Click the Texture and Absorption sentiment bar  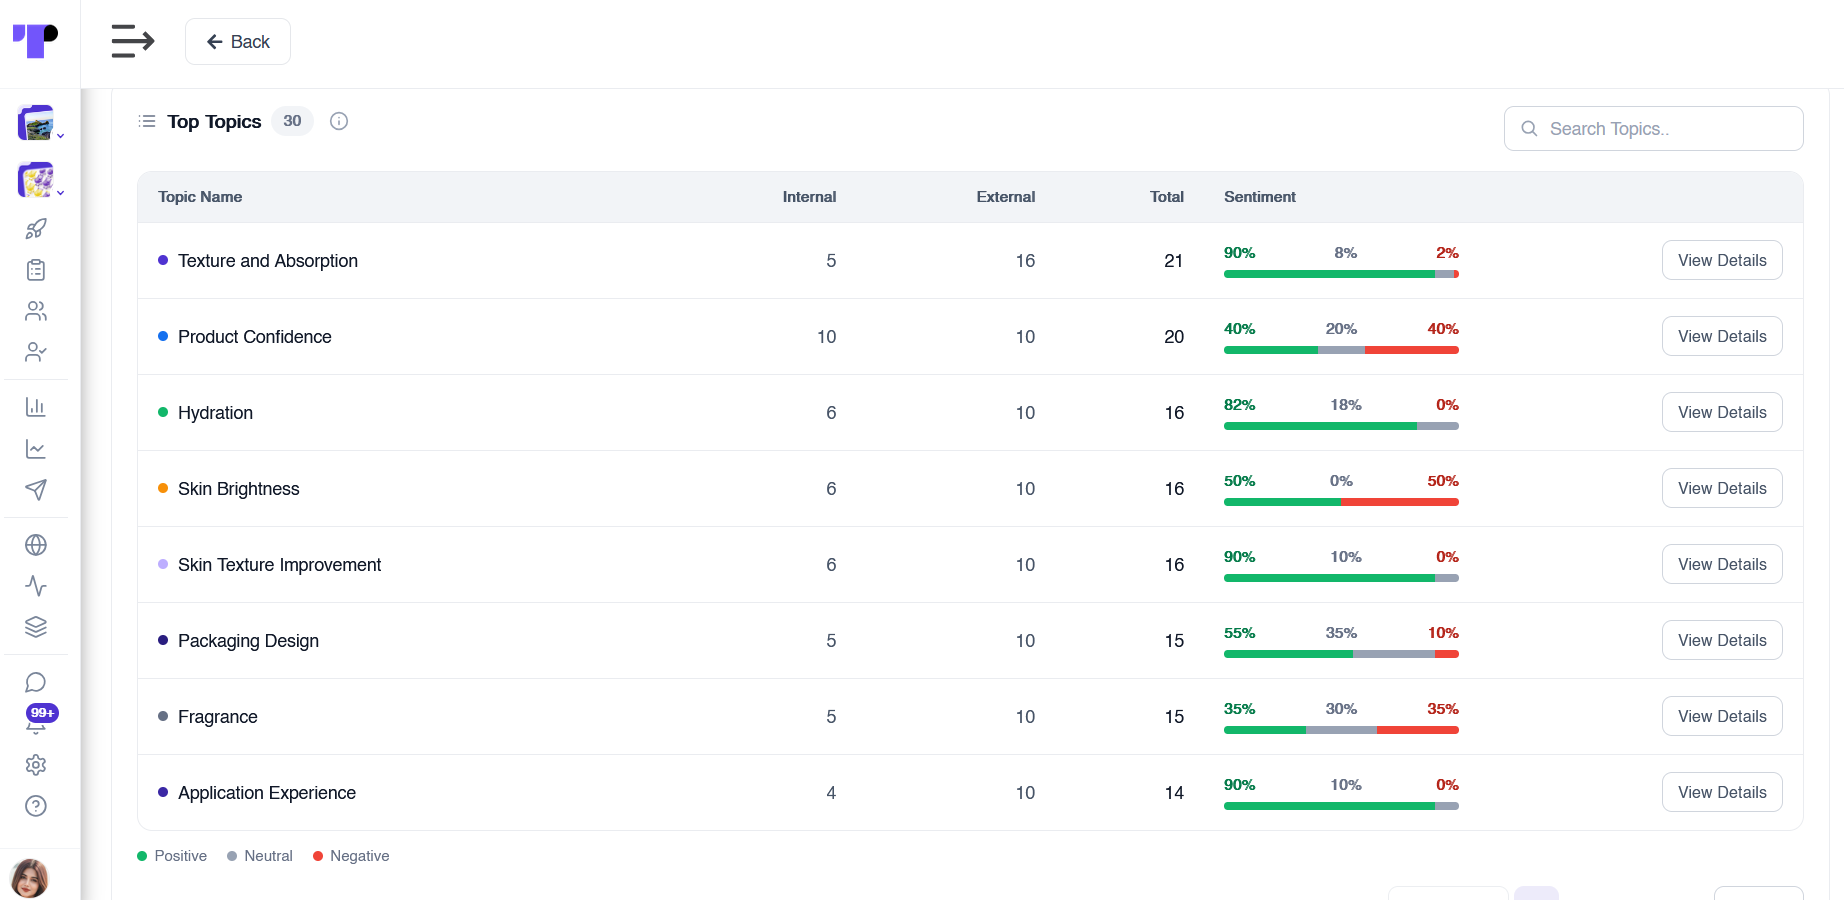click(1341, 274)
